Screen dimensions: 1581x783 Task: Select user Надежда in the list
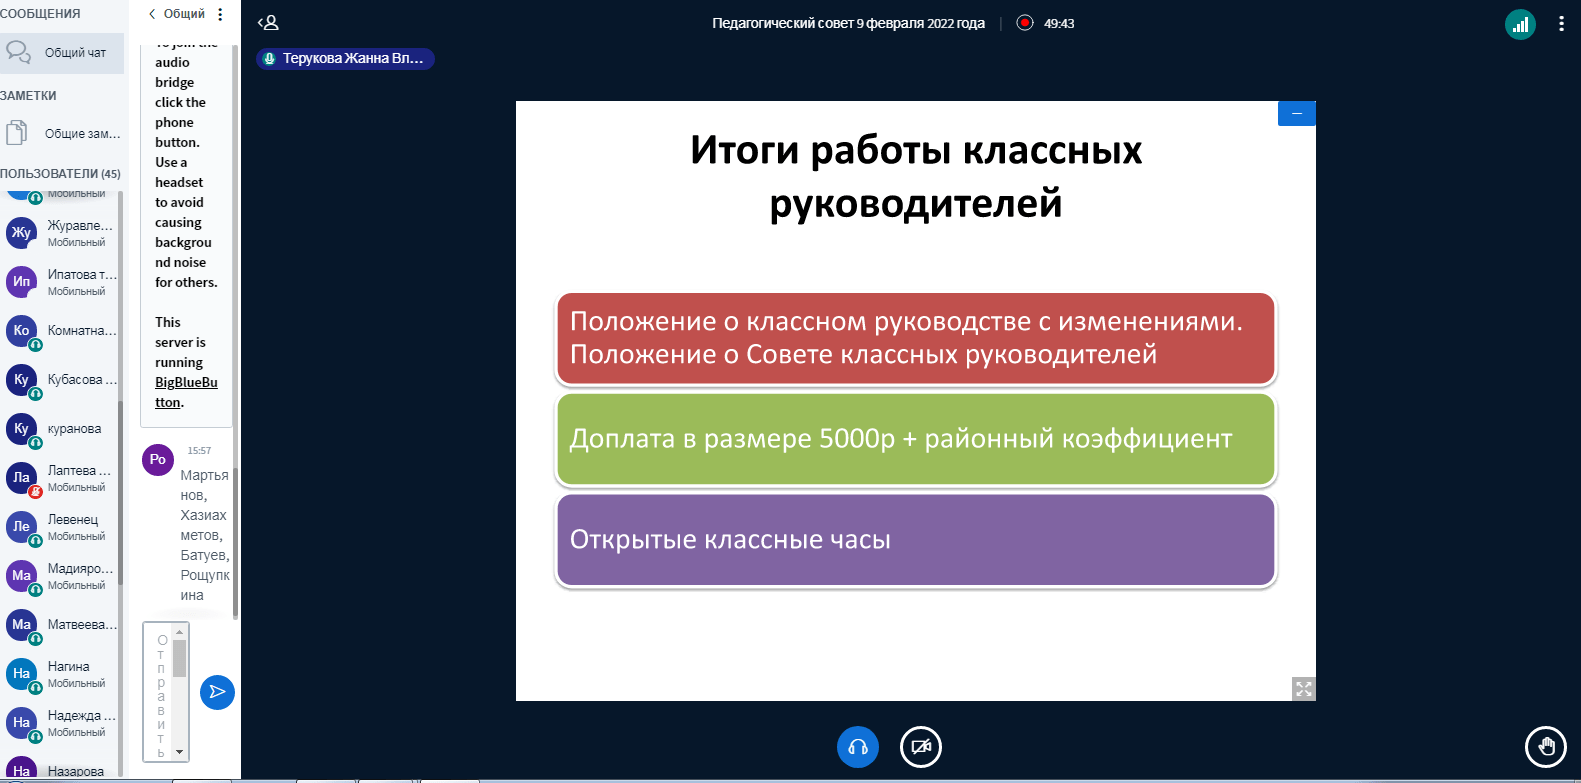pos(61,723)
